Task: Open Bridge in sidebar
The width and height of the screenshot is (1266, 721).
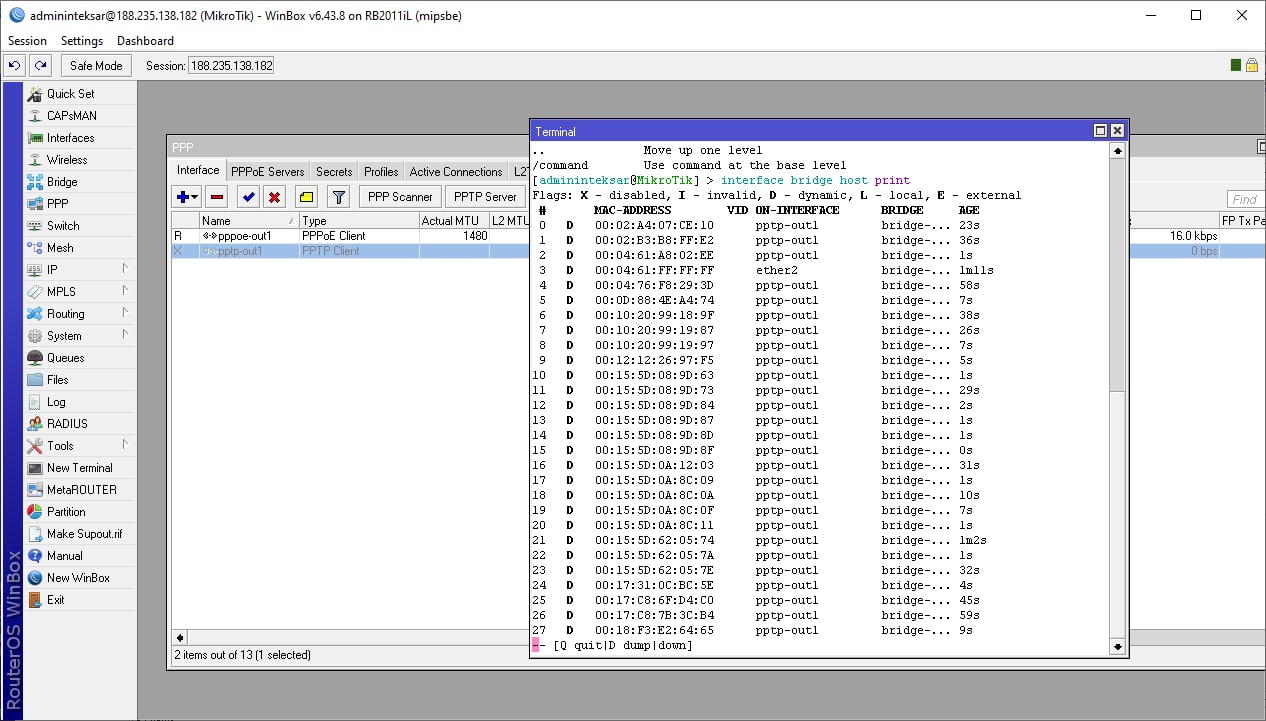Action: pyautogui.click(x=80, y=182)
